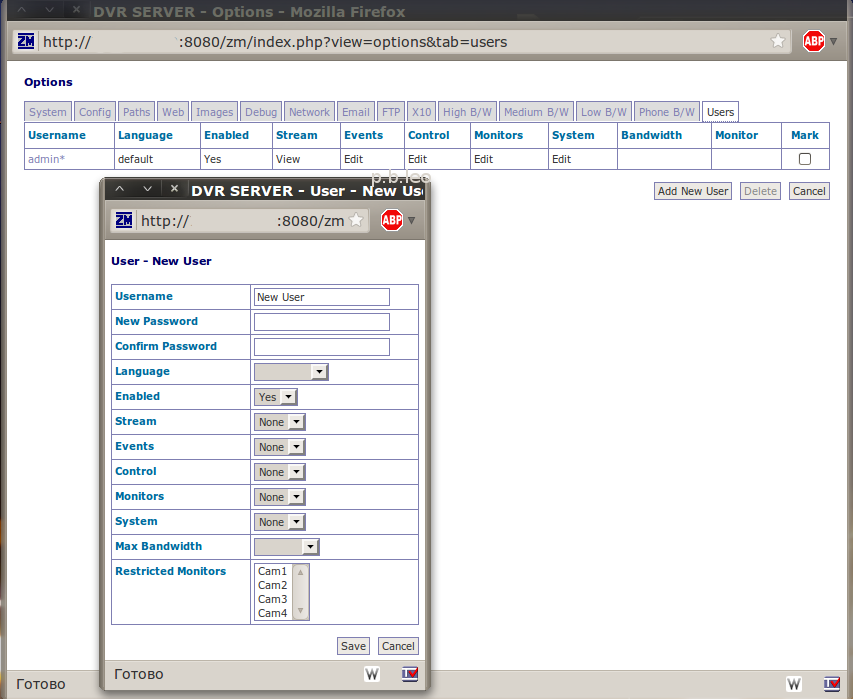Screen dimensions: 853x699
Task: Select Cam4 in Restricted Monitors list
Action: 272,613
